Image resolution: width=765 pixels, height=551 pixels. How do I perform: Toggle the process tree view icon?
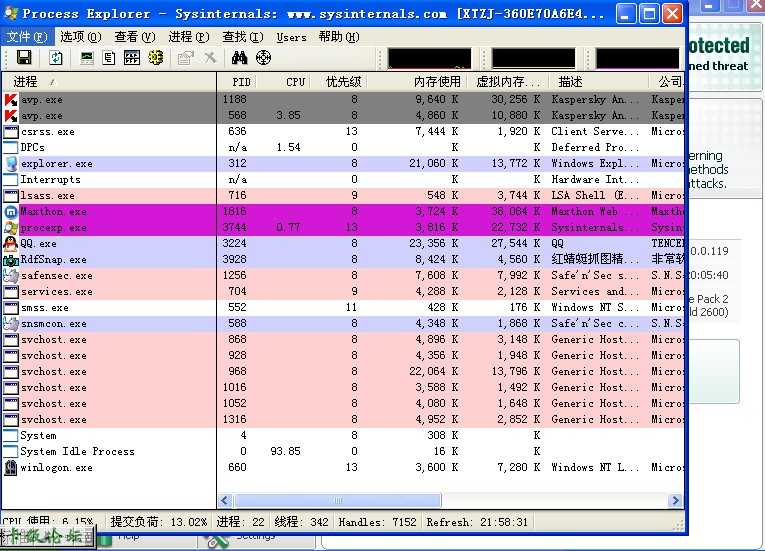point(109,58)
